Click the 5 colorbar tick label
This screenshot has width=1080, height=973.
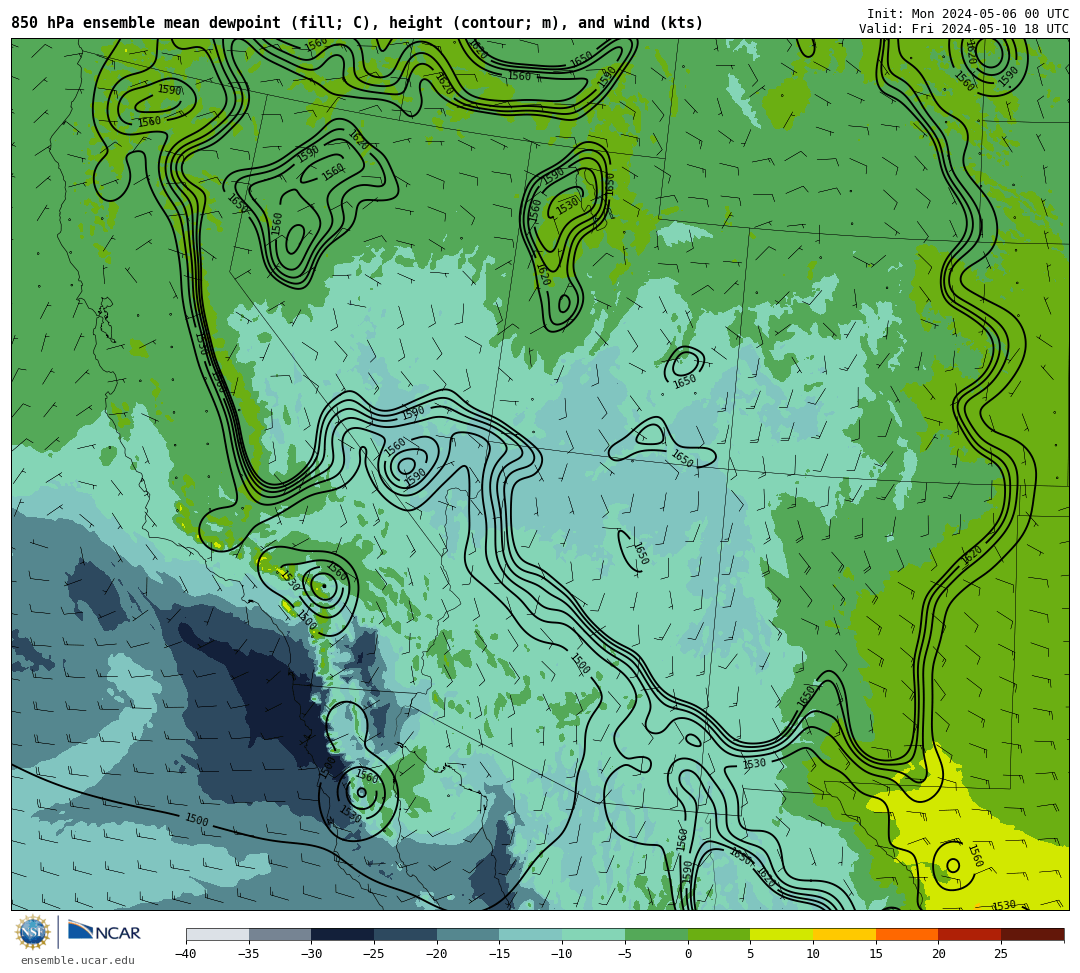(x=750, y=954)
